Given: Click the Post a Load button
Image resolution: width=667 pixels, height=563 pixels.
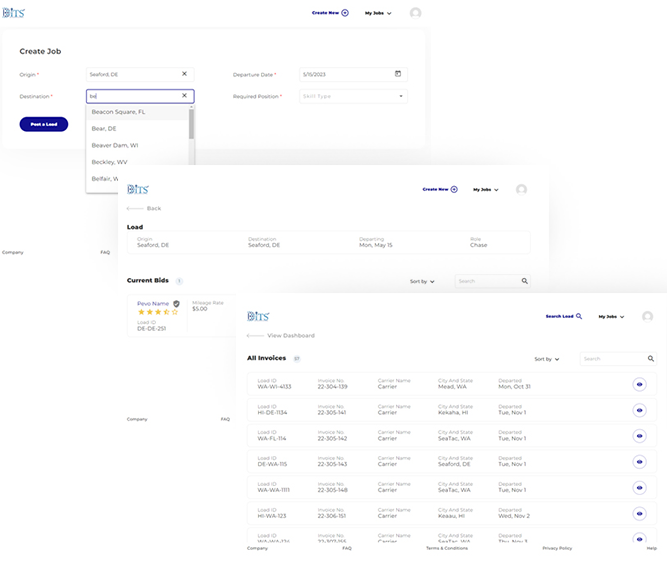Looking at the screenshot, I should tap(44, 124).
